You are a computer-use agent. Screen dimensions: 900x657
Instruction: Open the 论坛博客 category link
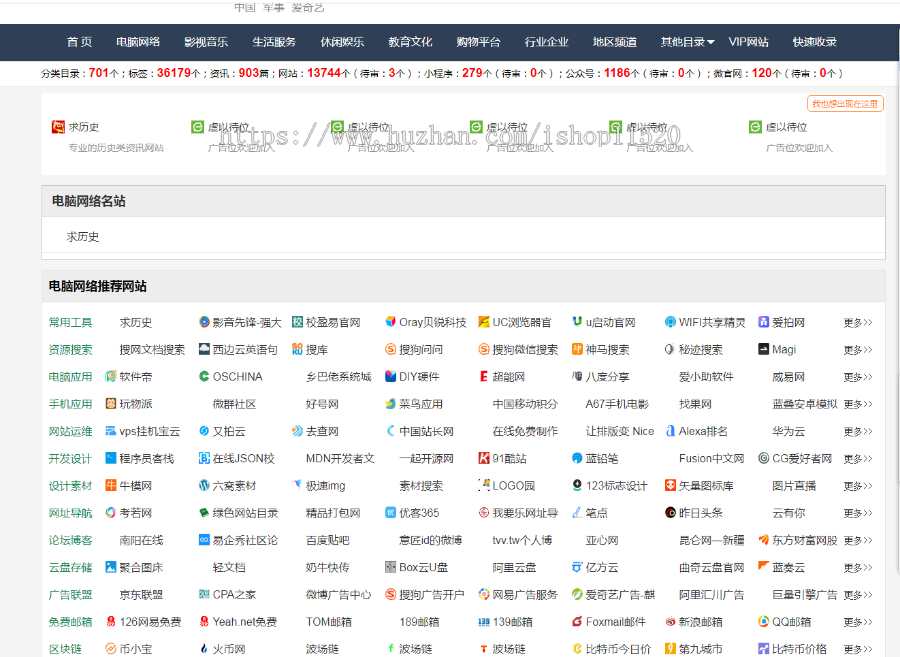(x=71, y=540)
